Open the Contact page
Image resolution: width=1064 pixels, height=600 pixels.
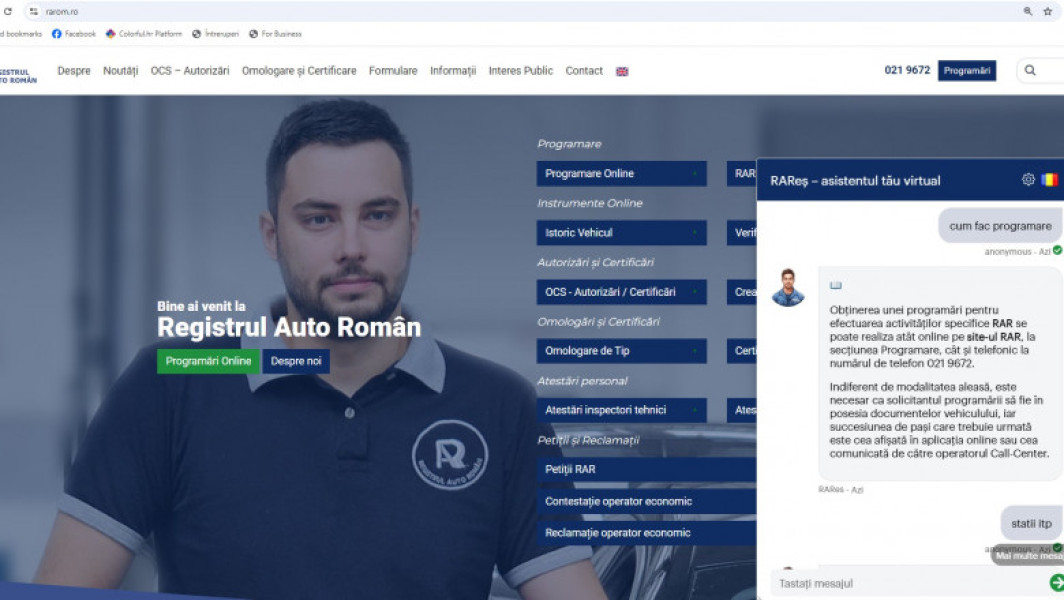coord(584,71)
